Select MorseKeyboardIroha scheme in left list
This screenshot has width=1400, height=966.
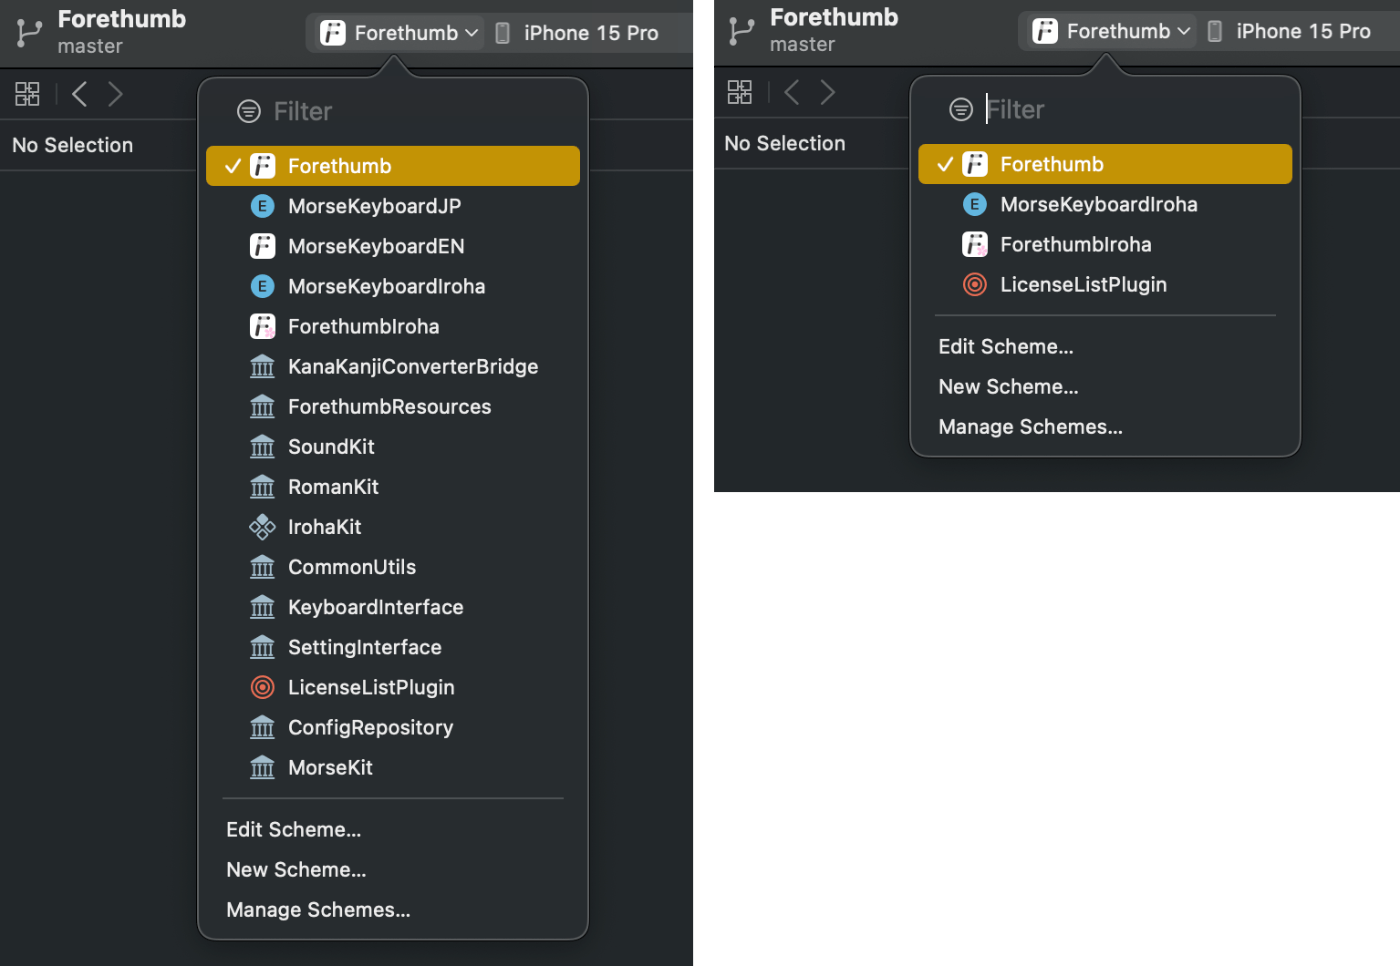[x=393, y=286]
